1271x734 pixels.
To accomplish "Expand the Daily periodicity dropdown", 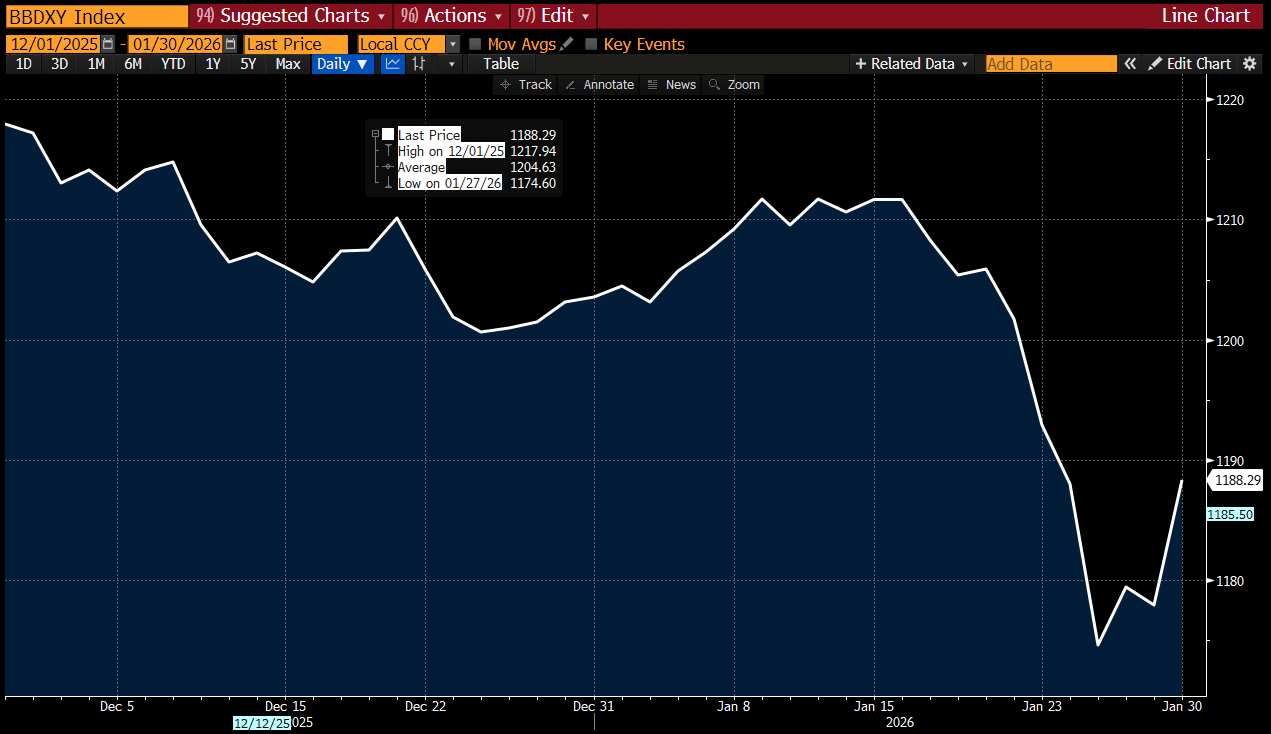I will tap(343, 64).
